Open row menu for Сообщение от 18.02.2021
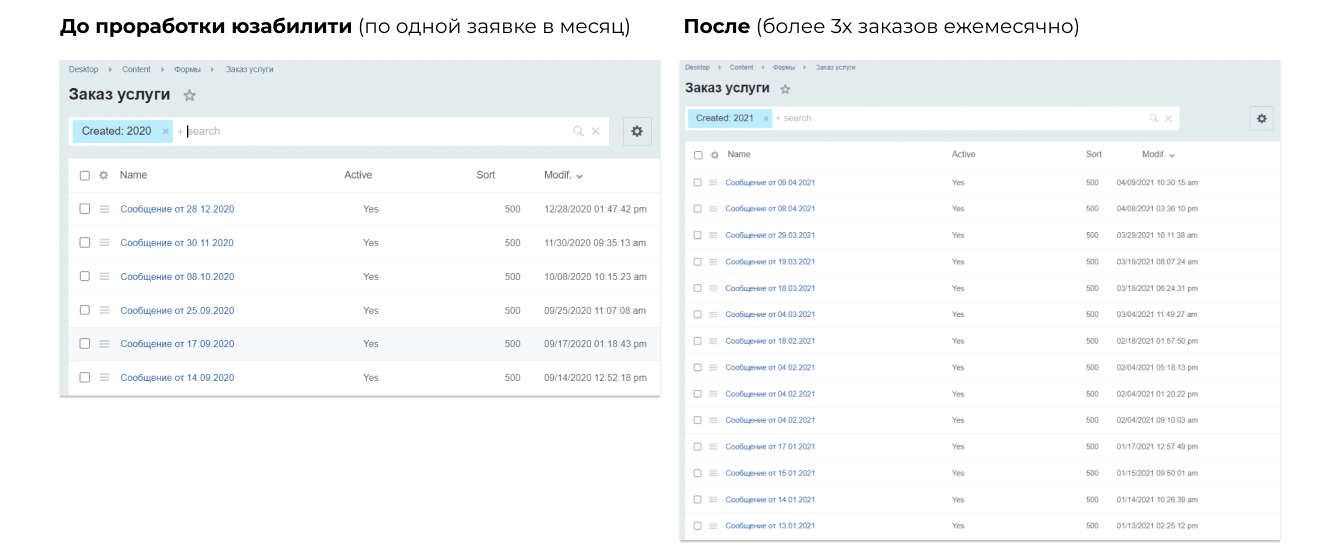This screenshot has width=1340, height=553. [x=714, y=341]
